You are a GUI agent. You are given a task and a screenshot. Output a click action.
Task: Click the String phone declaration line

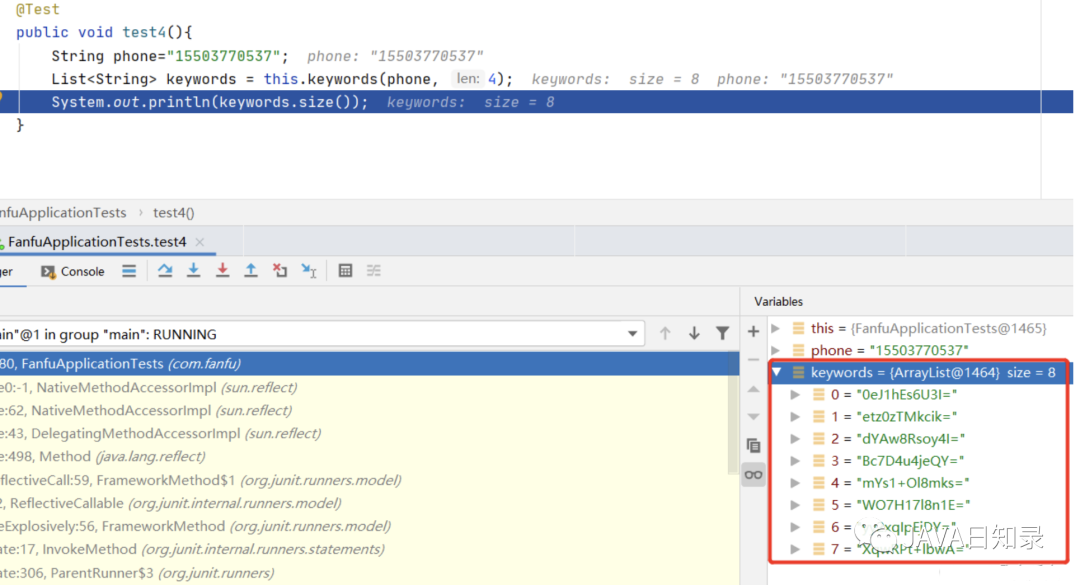(170, 56)
